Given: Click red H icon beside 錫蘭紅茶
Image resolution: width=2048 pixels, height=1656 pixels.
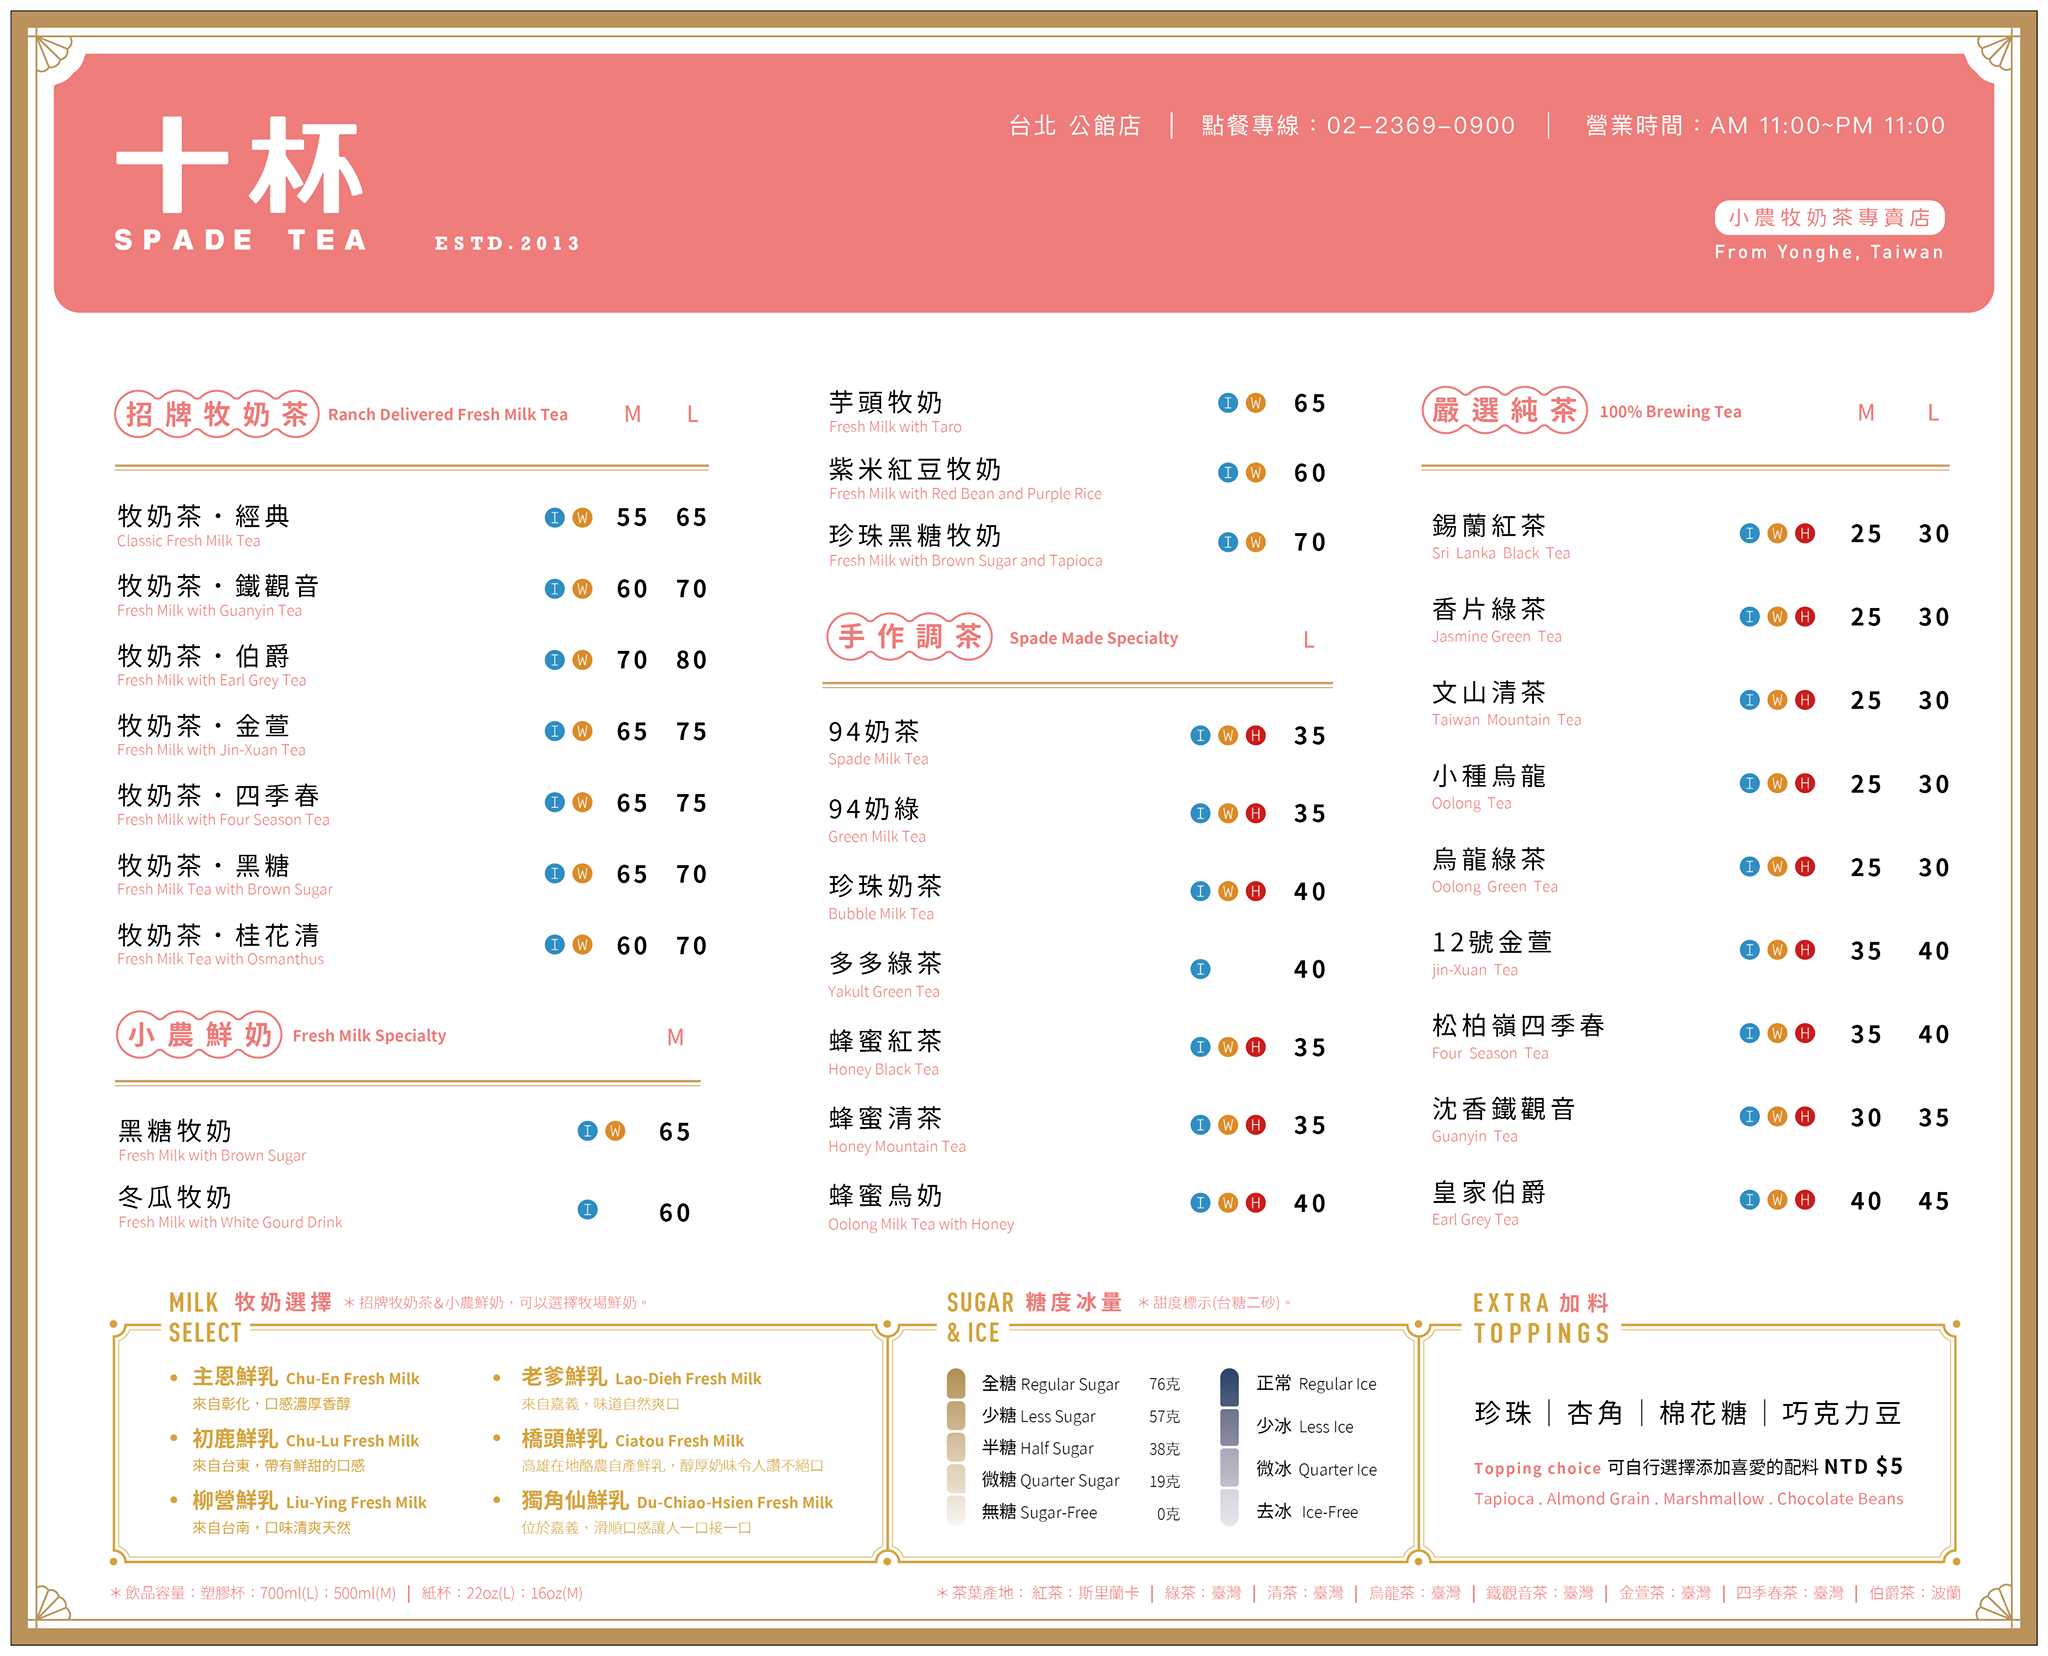Looking at the screenshot, I should (x=1805, y=533).
